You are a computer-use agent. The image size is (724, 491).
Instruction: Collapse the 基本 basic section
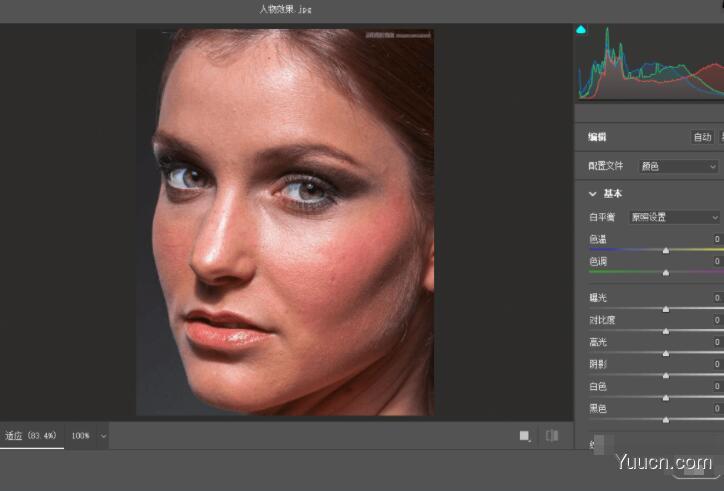coord(592,194)
